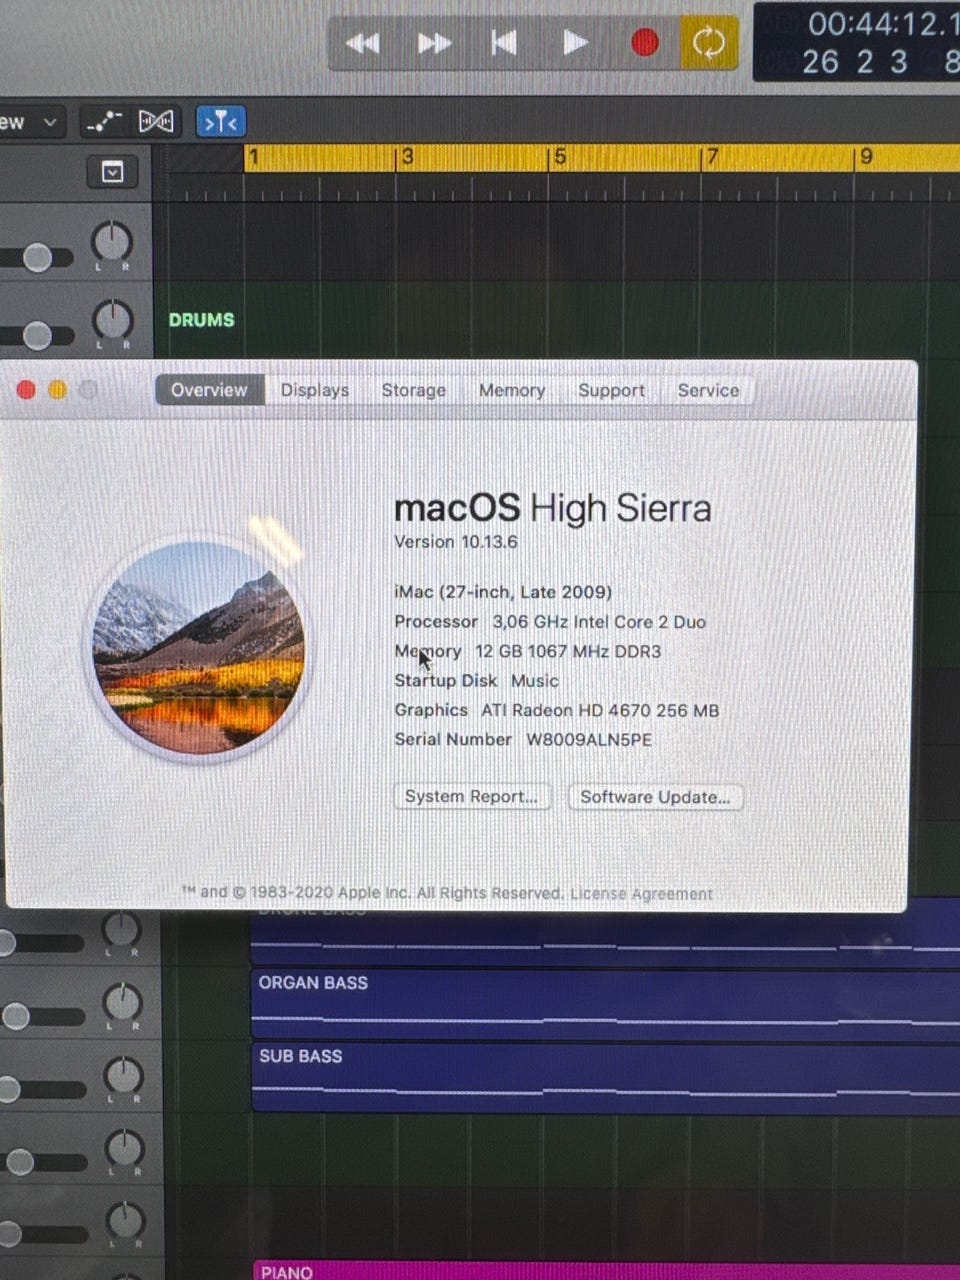Screen dimensions: 960x1280
Task: Select the ORGAN BASS region
Action: [x=605, y=1004]
